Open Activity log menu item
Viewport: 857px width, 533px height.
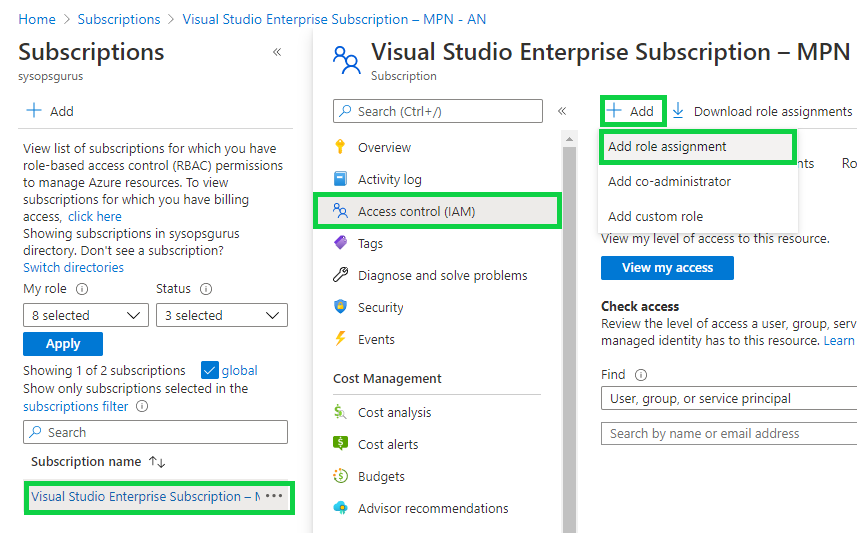point(390,179)
